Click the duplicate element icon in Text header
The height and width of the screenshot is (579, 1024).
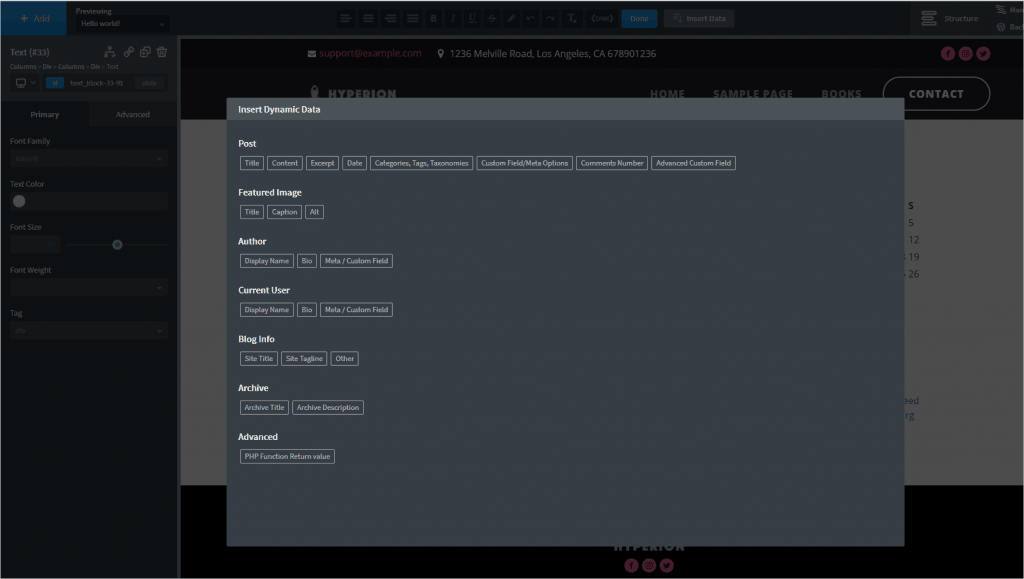145,52
